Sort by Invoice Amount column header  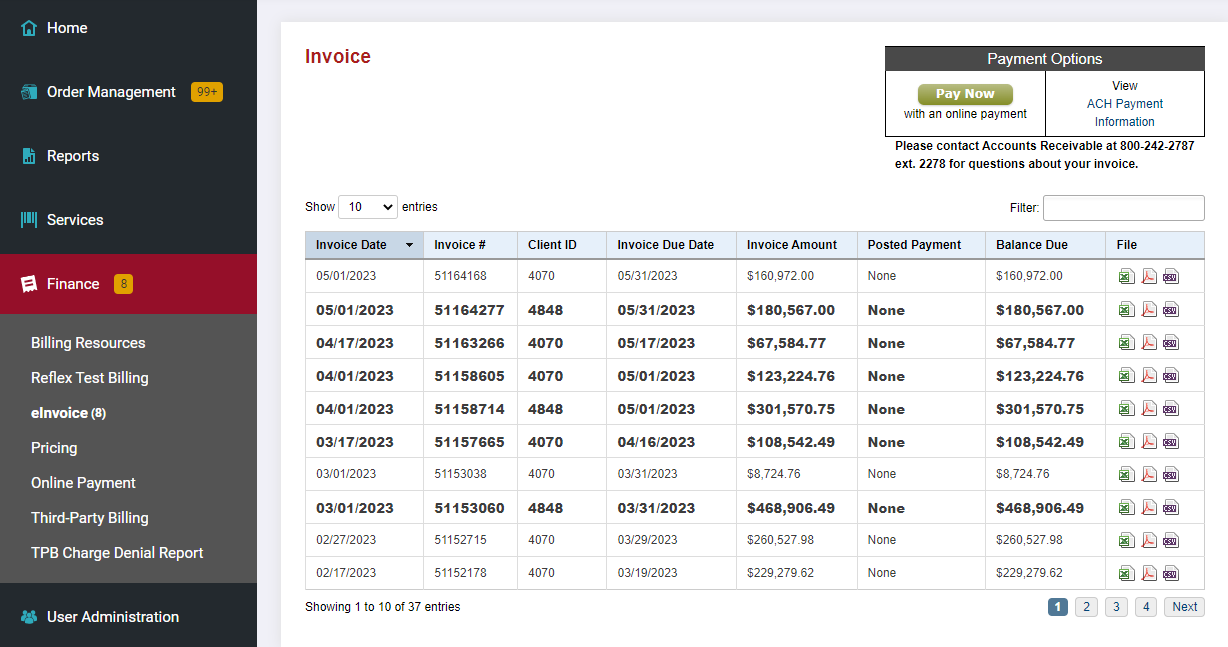tap(797, 245)
